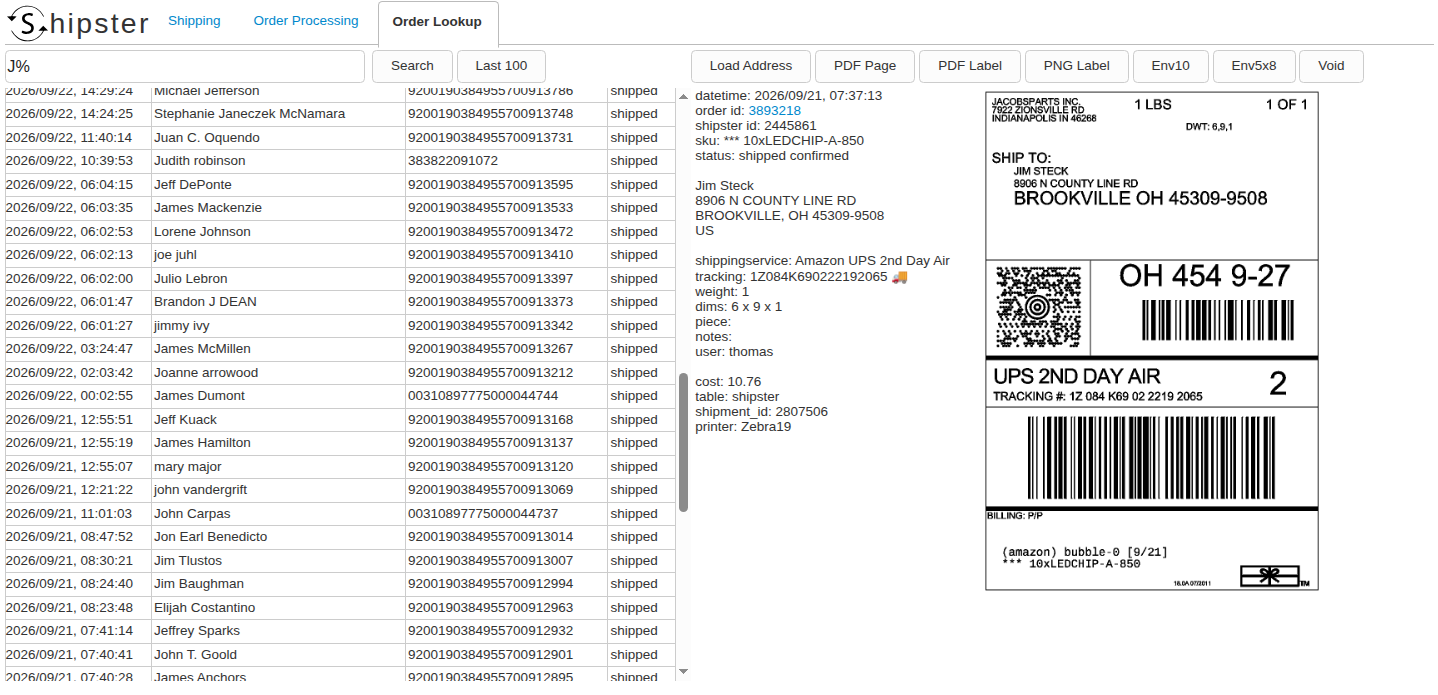Open the Order Processing tab

[306, 21]
